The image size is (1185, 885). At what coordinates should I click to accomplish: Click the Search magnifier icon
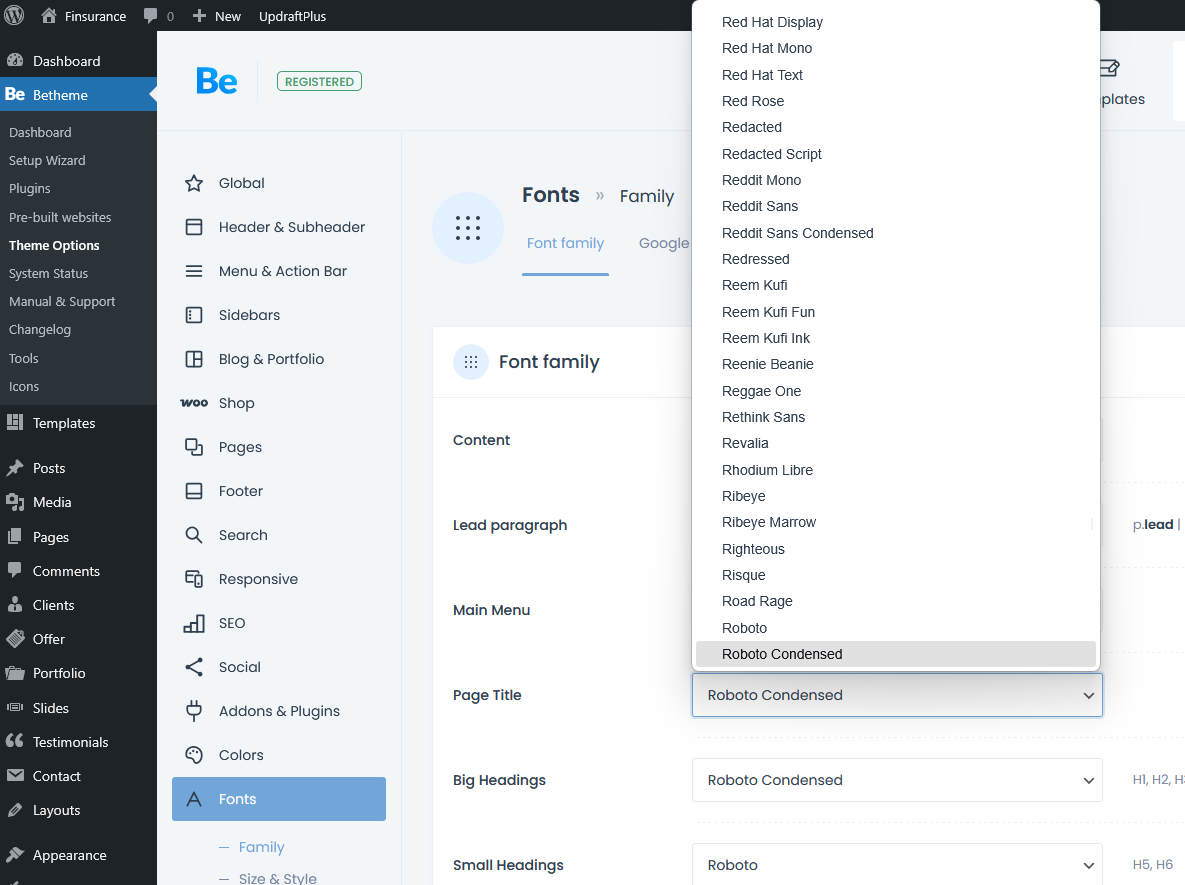point(194,535)
